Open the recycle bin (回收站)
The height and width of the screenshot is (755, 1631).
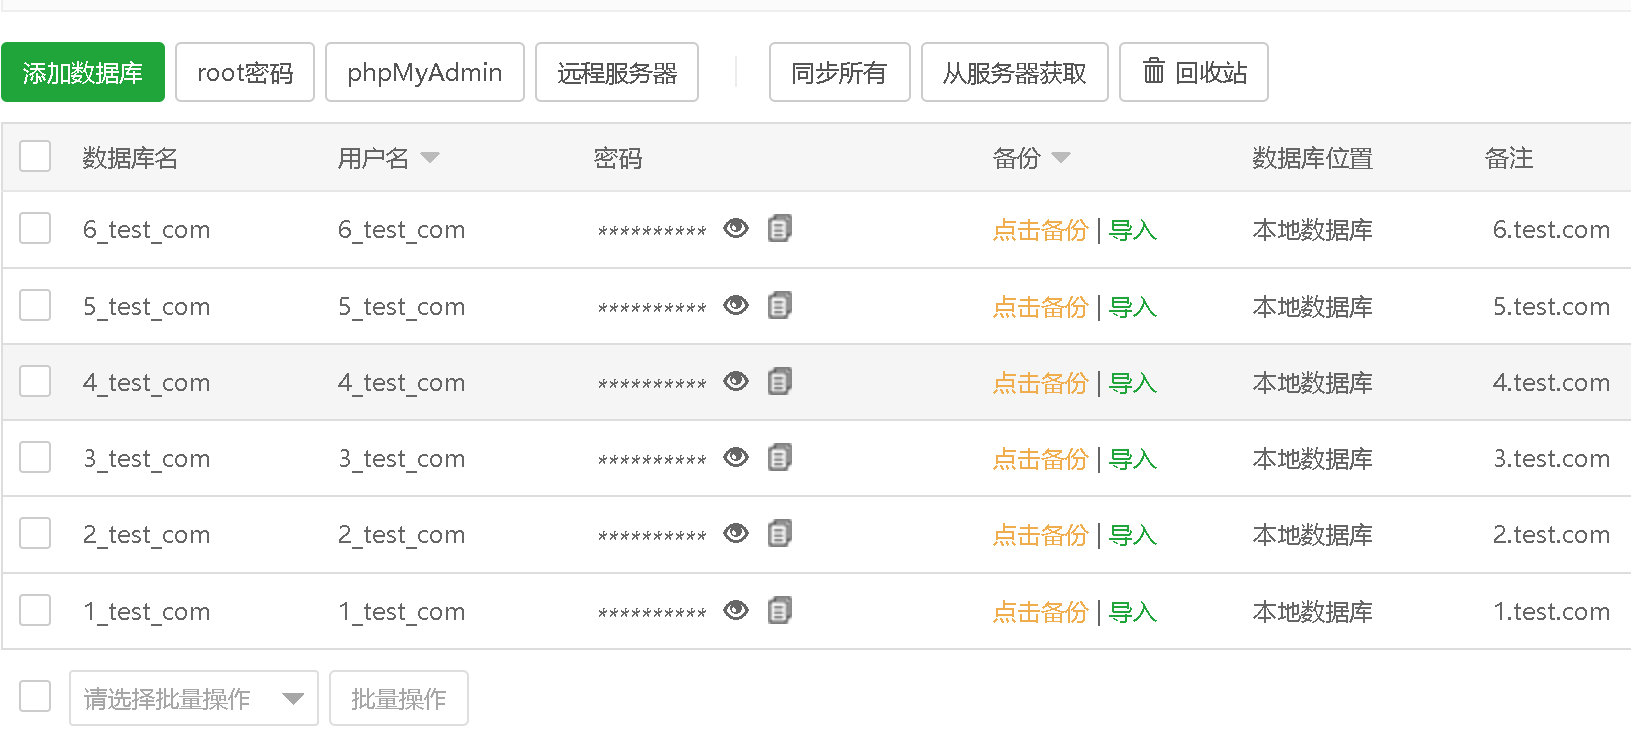pos(1193,72)
